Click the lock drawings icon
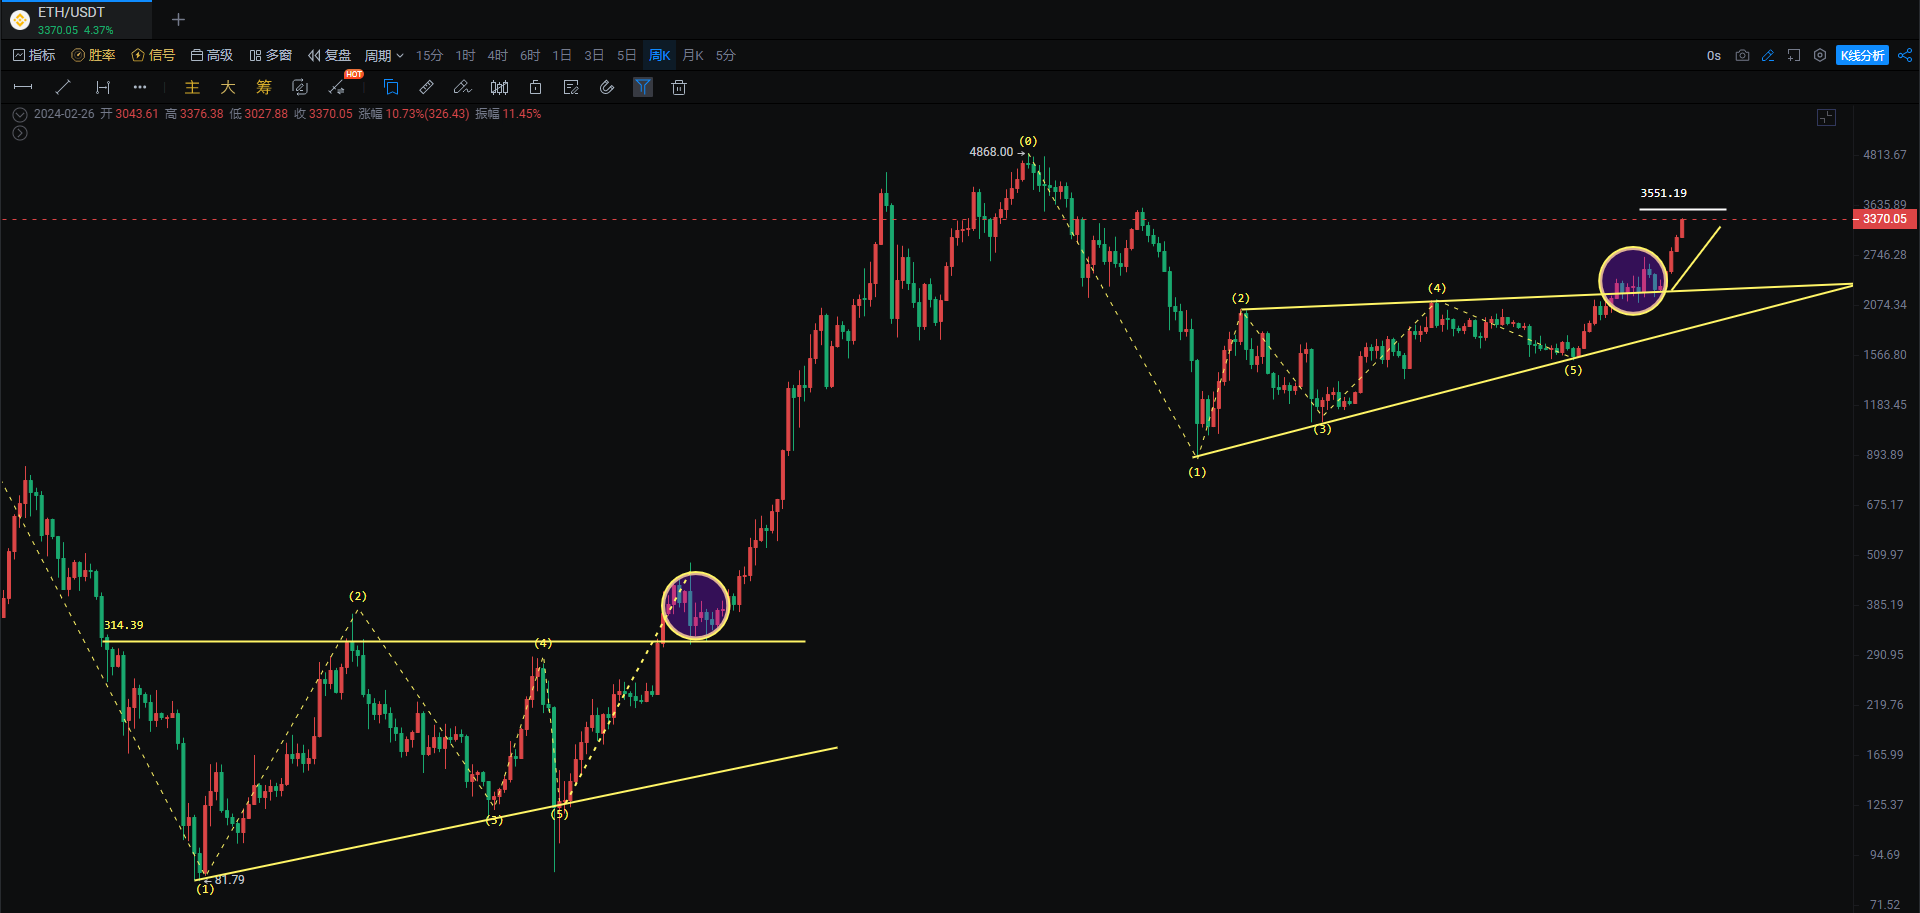 (535, 87)
